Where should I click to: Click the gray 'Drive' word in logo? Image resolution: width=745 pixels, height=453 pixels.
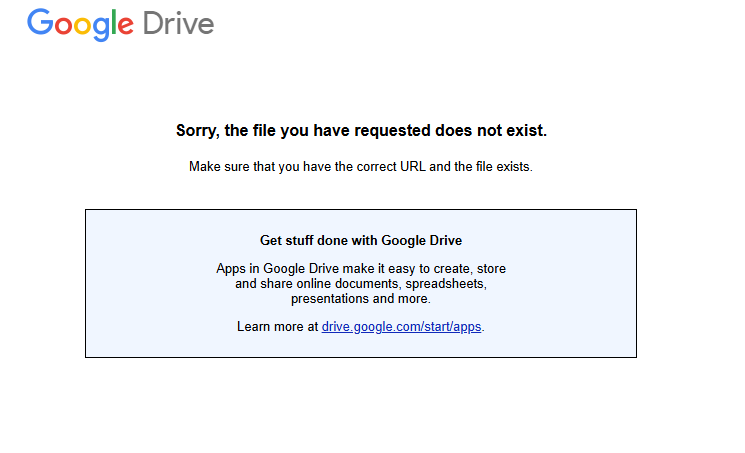tap(178, 23)
